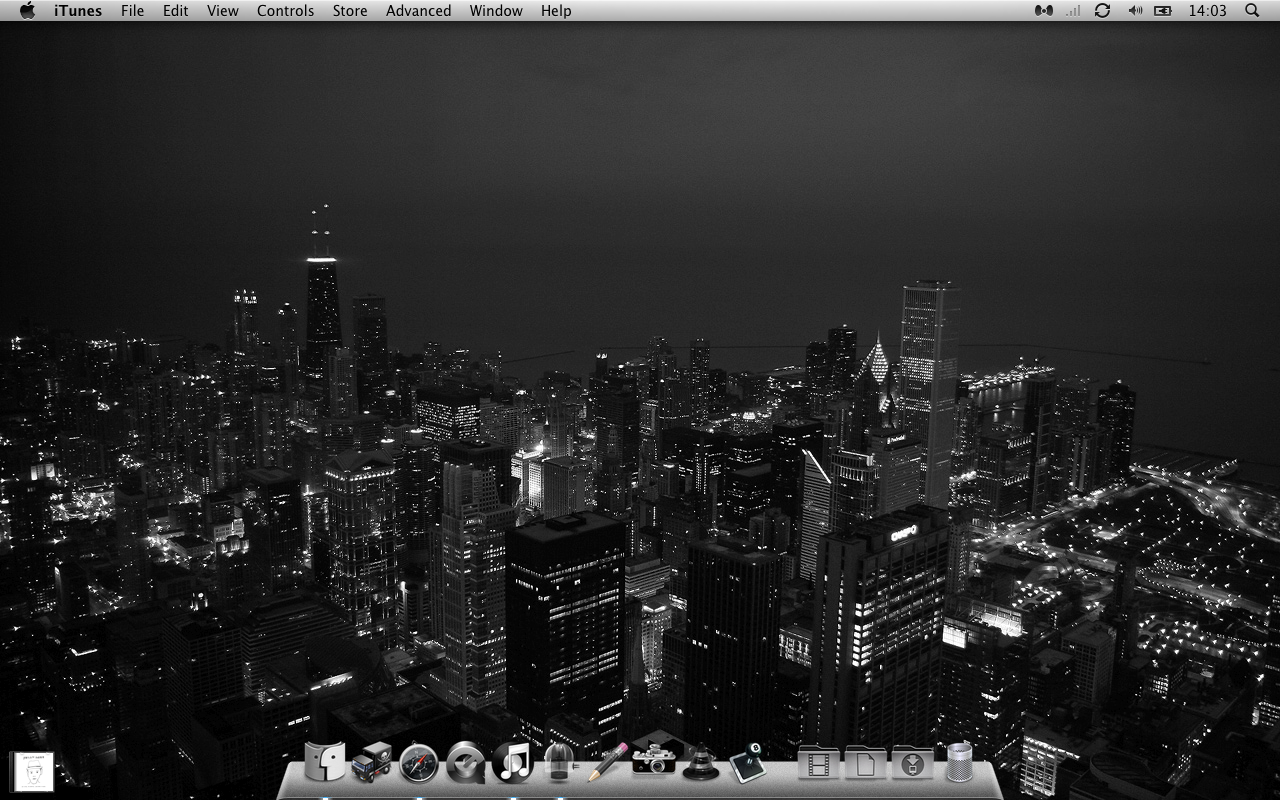Open the Movies folder stack in dock
The image size is (1280, 800).
pos(819,765)
